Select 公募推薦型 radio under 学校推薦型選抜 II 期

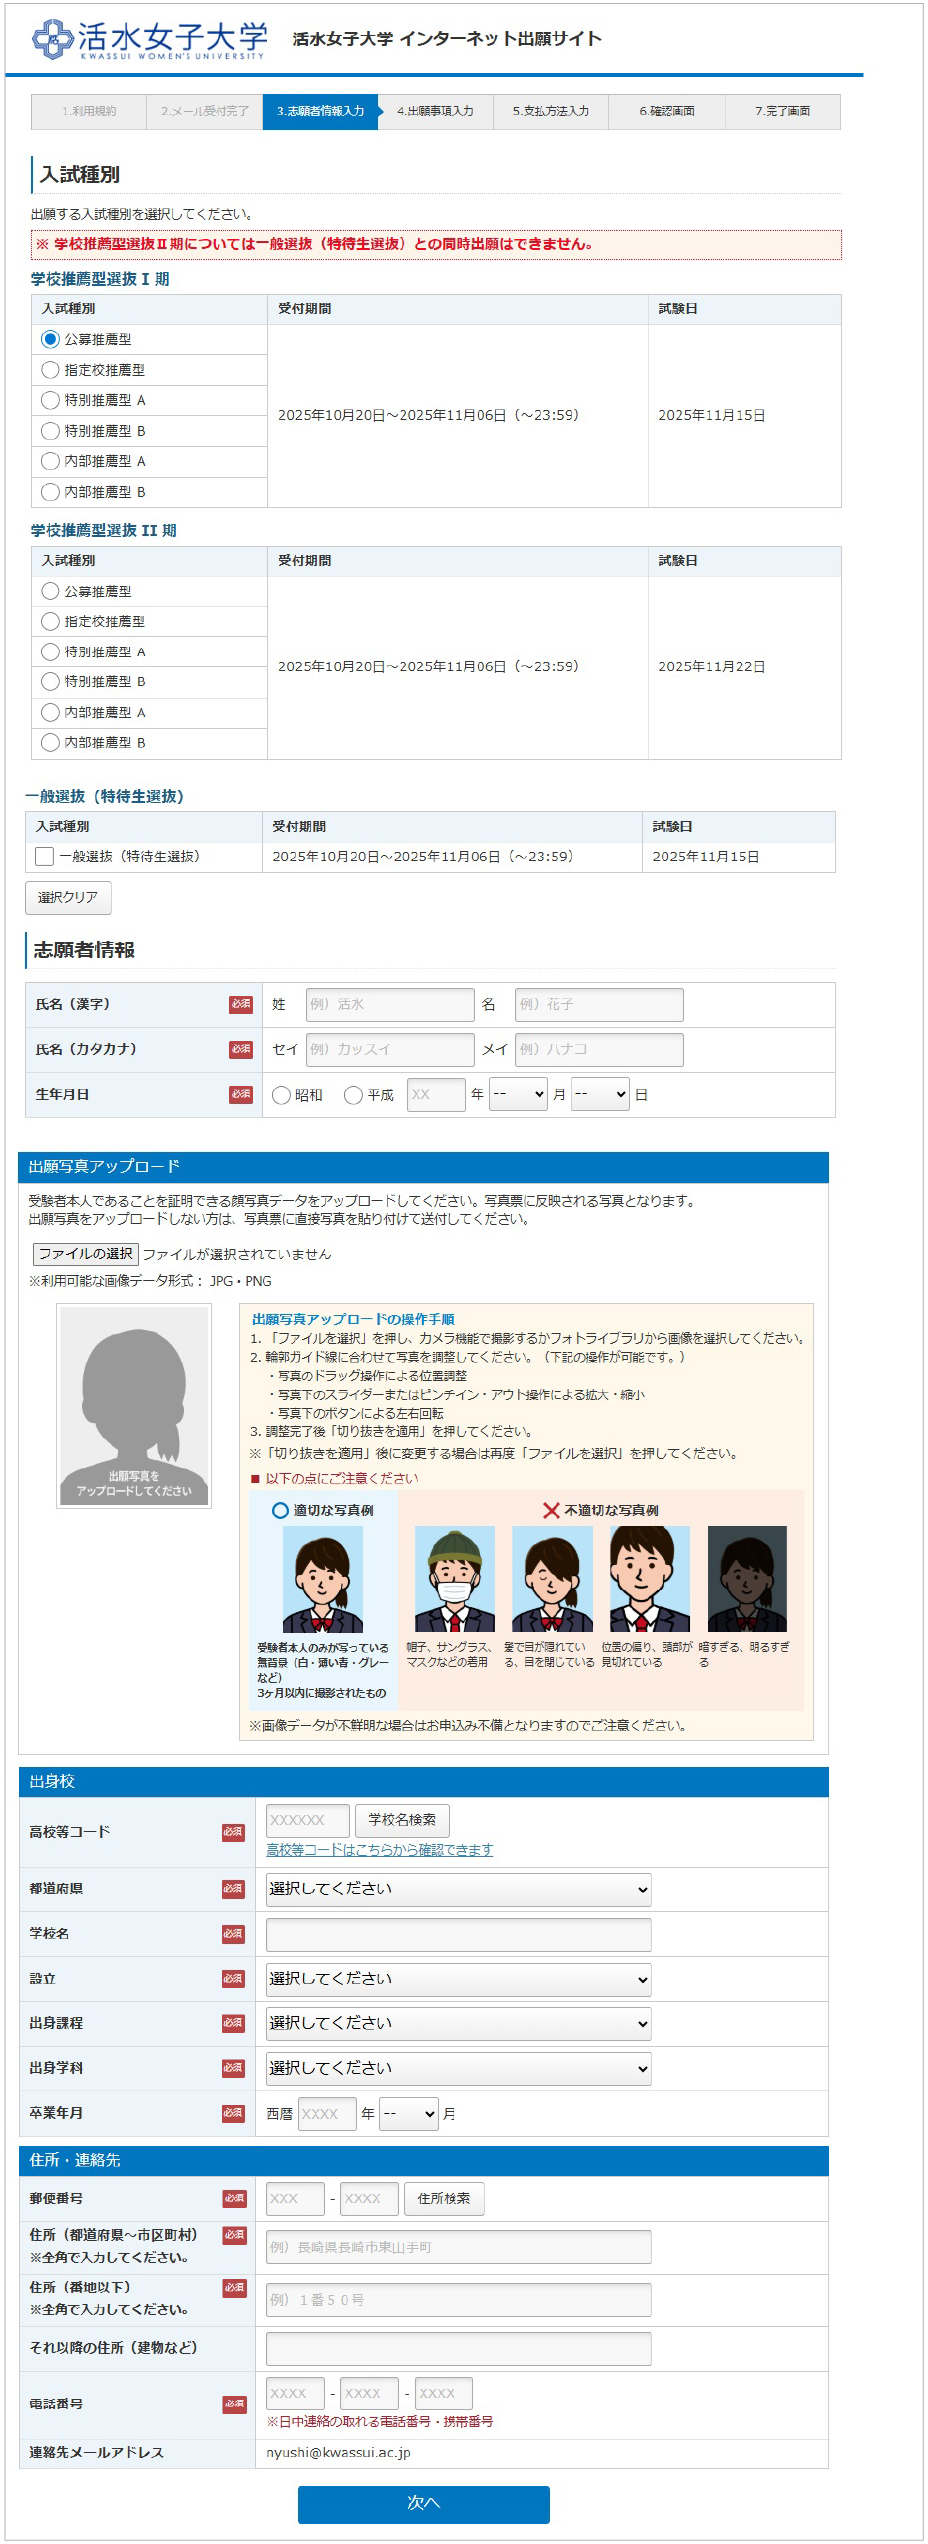coord(51,591)
